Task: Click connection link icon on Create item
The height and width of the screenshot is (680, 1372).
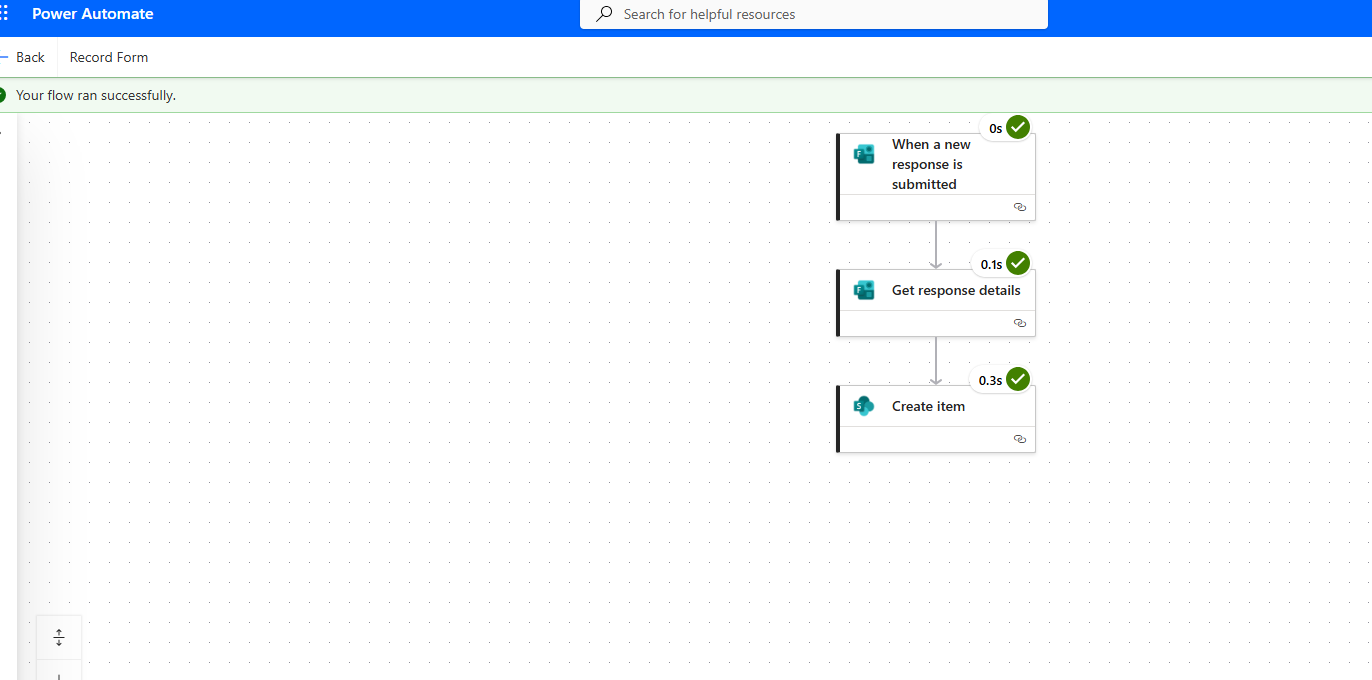Action: pyautogui.click(x=1019, y=439)
